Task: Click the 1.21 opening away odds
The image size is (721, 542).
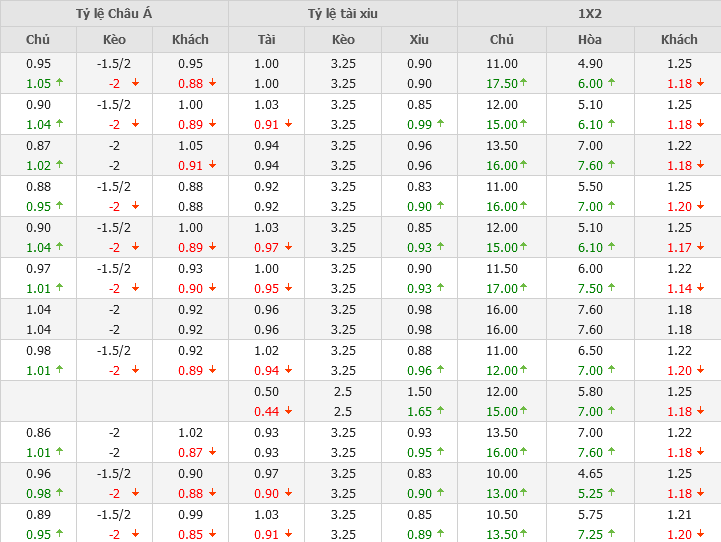Action: point(679,514)
